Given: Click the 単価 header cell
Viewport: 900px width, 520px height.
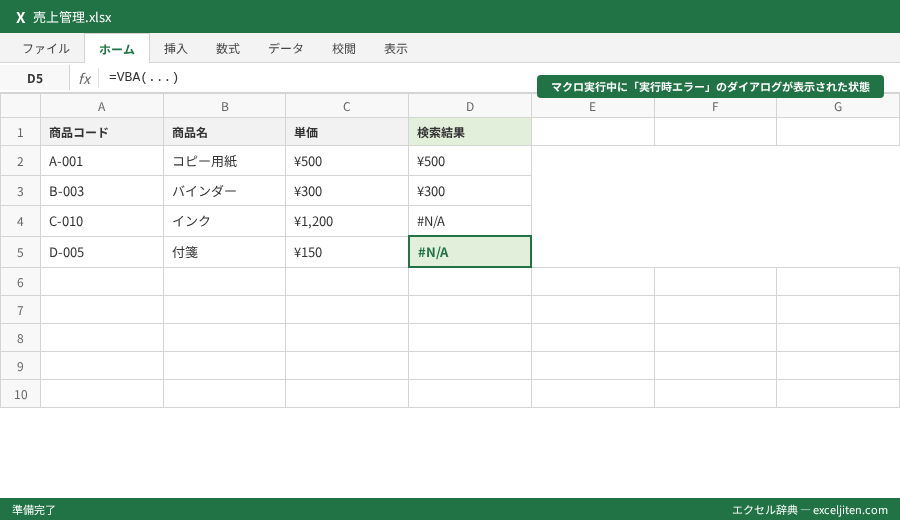Looking at the screenshot, I should [347, 132].
